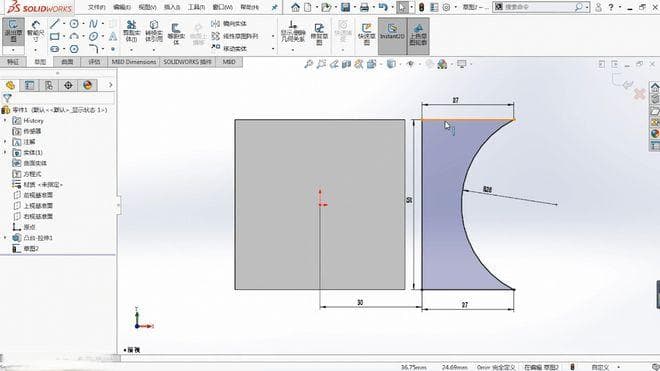660x371 pixels.
Task: Open the FeatureManager design tree tab
Action: [x=11, y=85]
